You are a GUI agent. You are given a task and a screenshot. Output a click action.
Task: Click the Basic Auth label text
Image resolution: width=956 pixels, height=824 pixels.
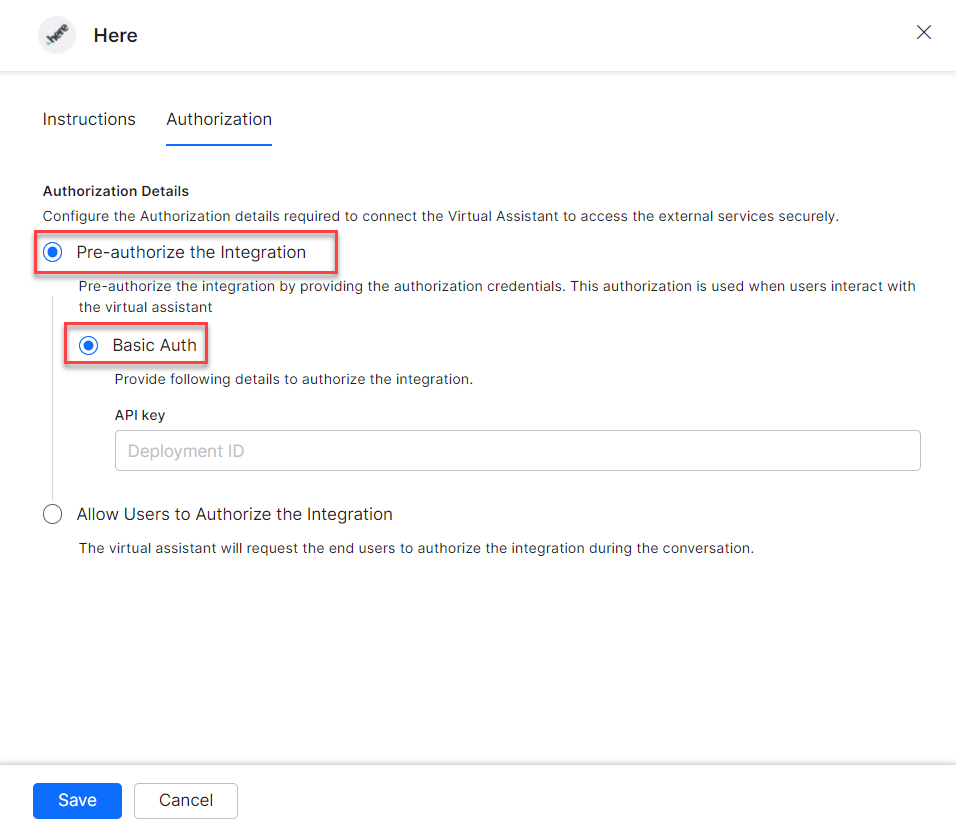point(154,345)
